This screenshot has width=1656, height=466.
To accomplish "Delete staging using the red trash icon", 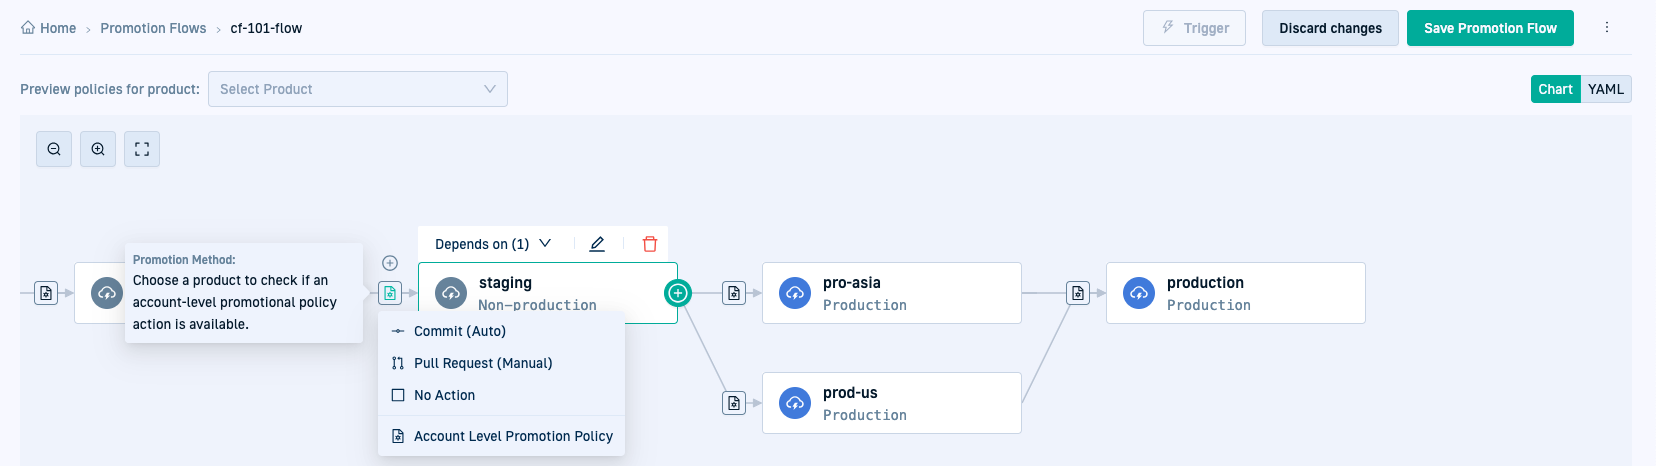I will point(650,244).
